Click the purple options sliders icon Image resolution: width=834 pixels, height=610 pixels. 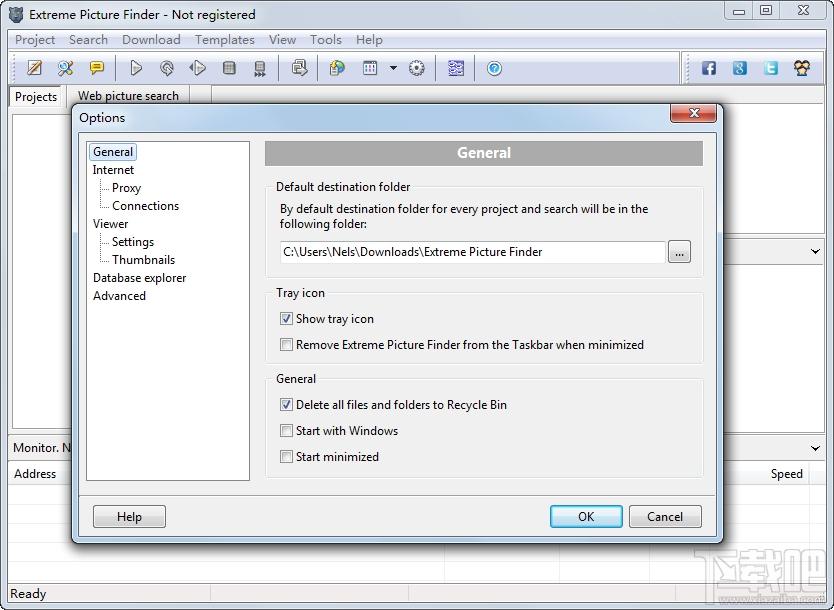456,68
